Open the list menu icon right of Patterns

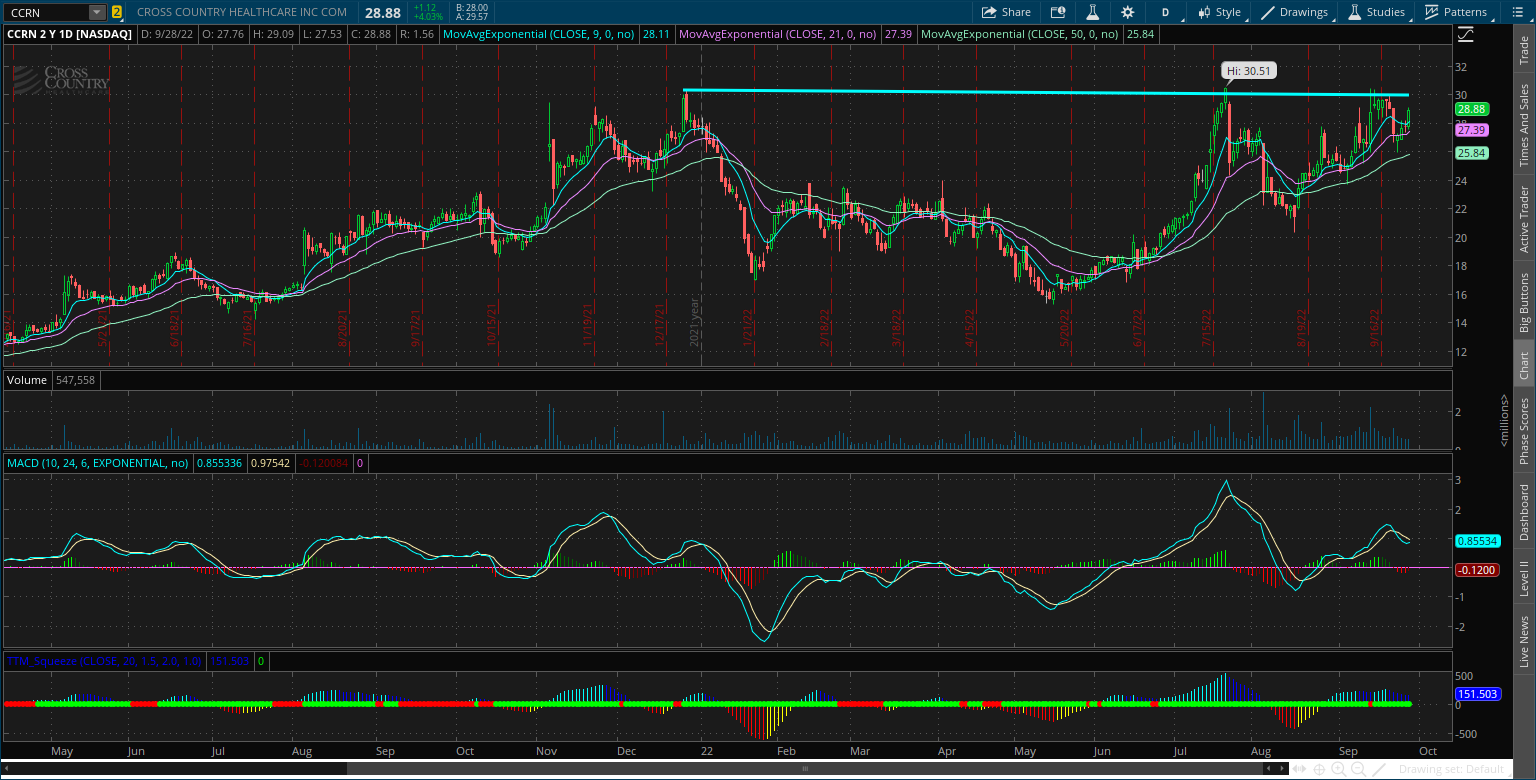(1516, 12)
